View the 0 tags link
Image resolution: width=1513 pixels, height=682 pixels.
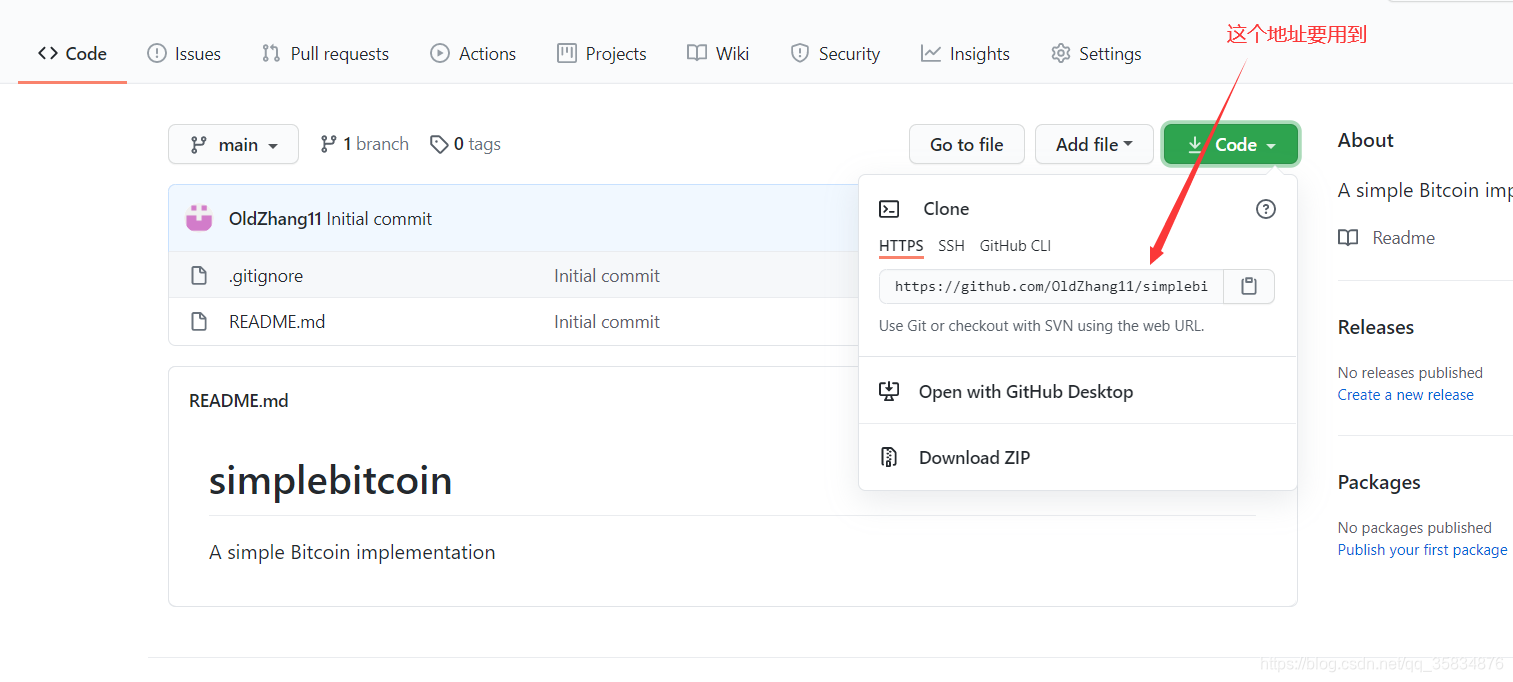click(x=465, y=144)
